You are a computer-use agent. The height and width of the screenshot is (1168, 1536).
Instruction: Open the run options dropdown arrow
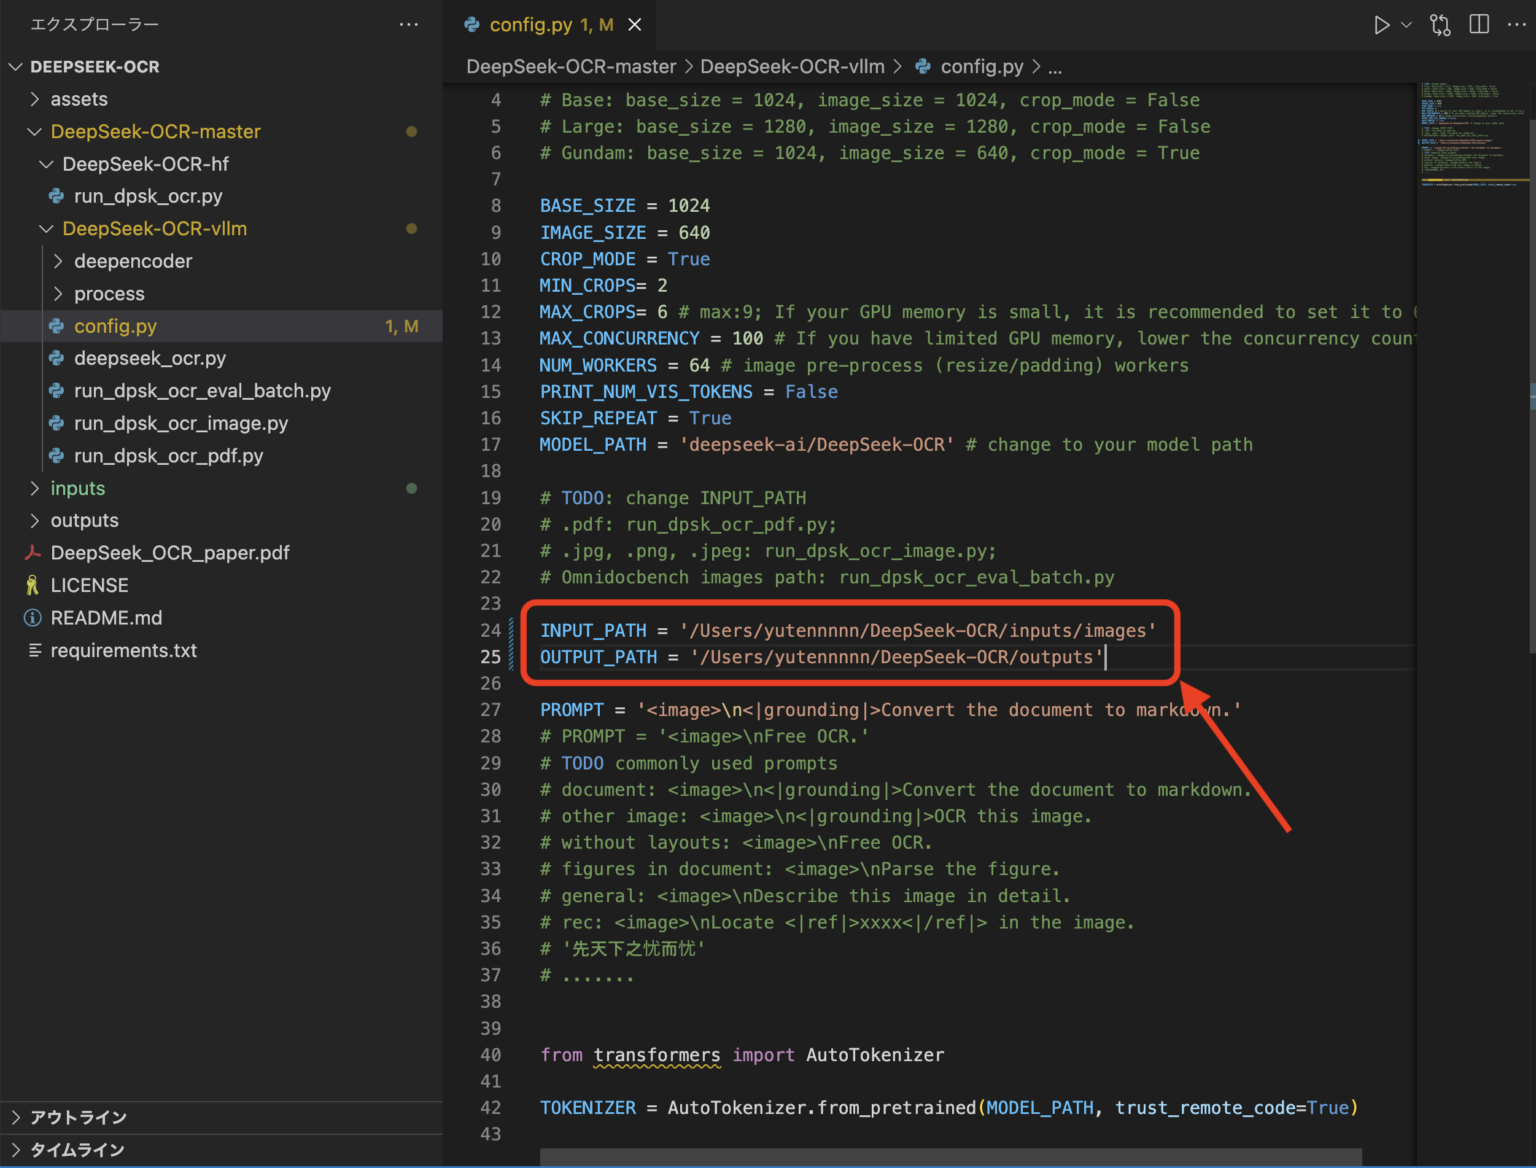coord(1406,25)
